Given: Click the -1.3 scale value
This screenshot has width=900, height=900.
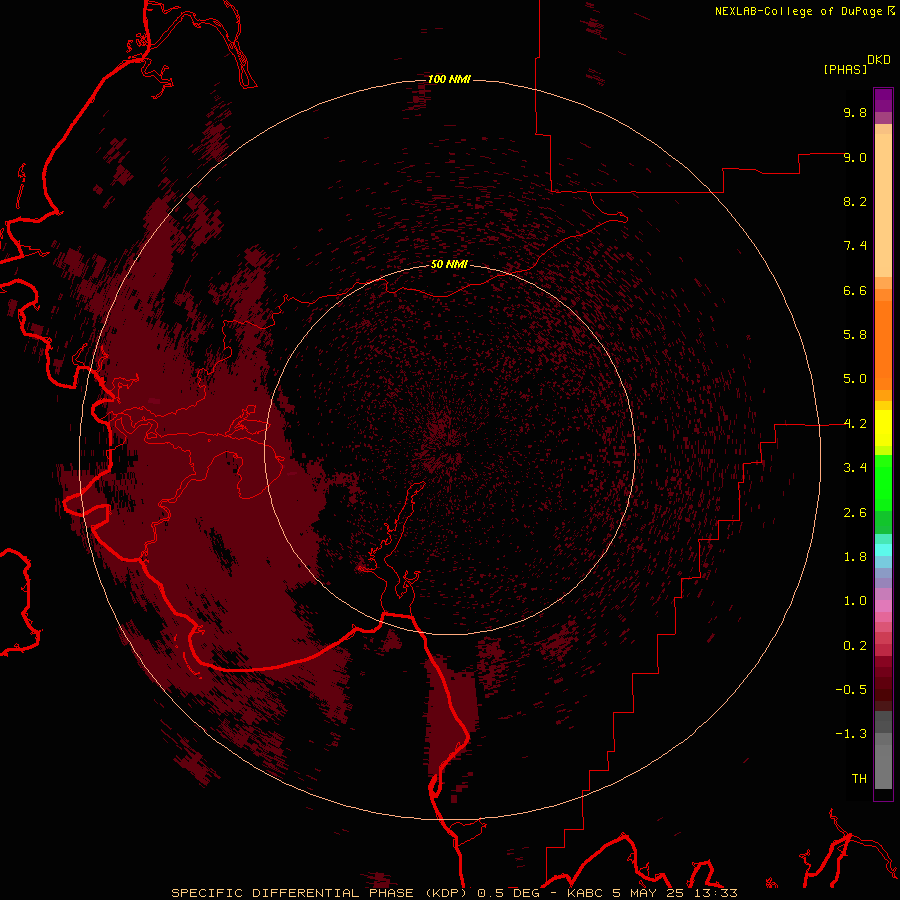Looking at the screenshot, I should 851,734.
